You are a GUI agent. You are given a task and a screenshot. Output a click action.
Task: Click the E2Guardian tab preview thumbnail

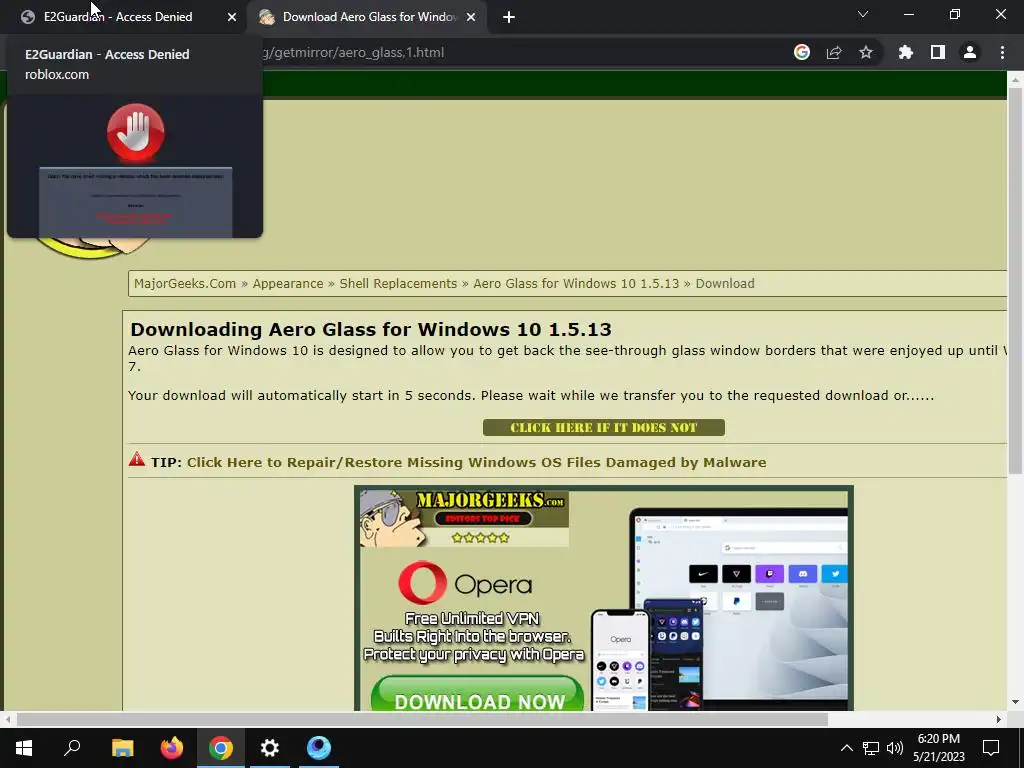coord(135,166)
